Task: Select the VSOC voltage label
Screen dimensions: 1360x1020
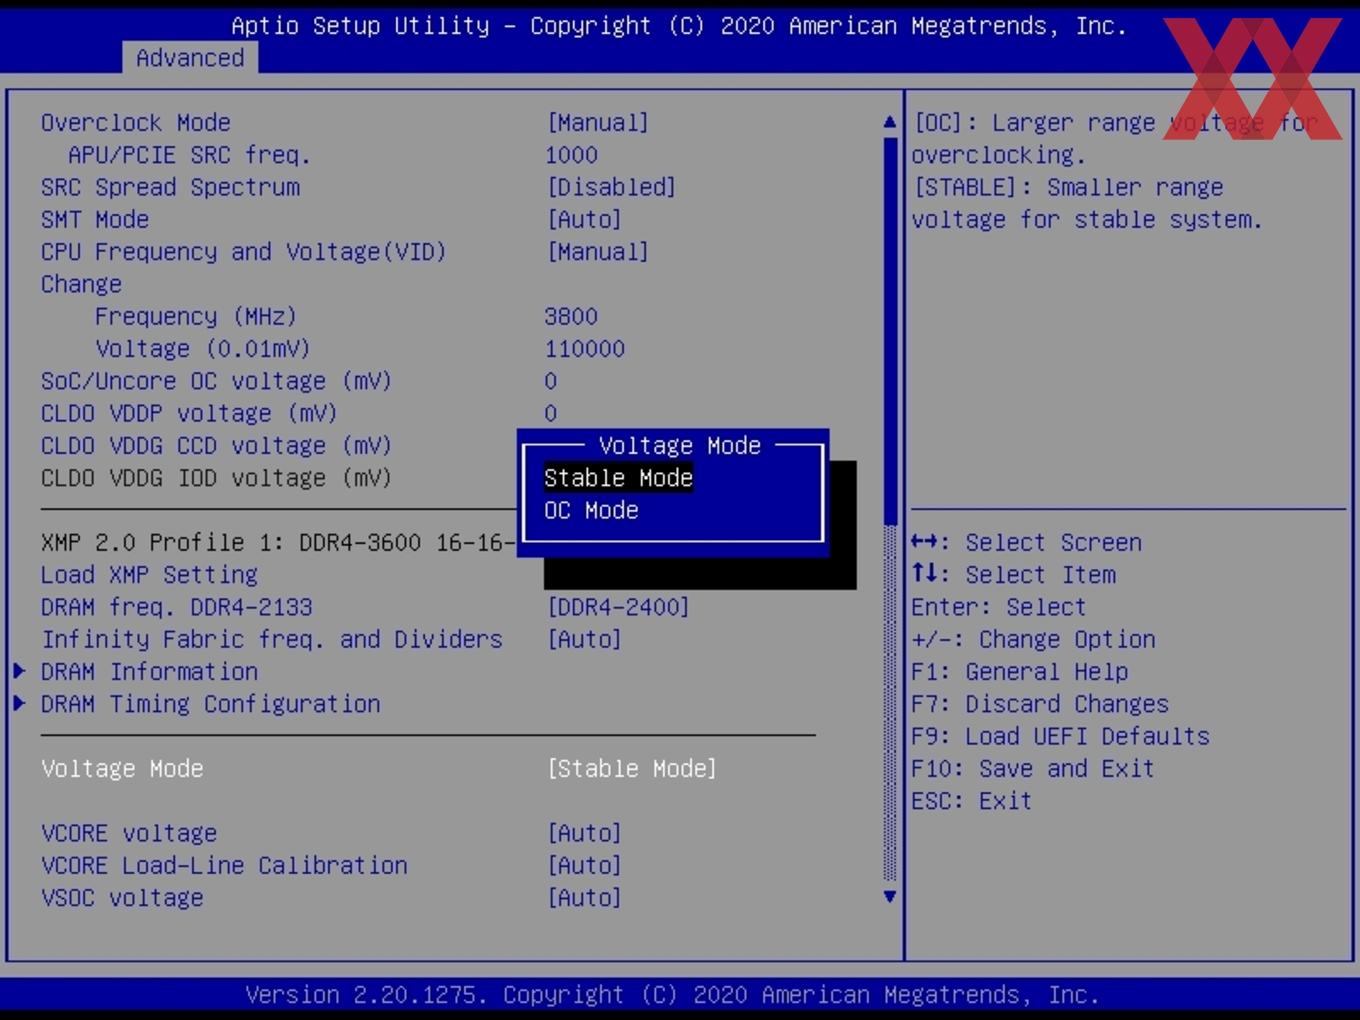Action: point(122,898)
